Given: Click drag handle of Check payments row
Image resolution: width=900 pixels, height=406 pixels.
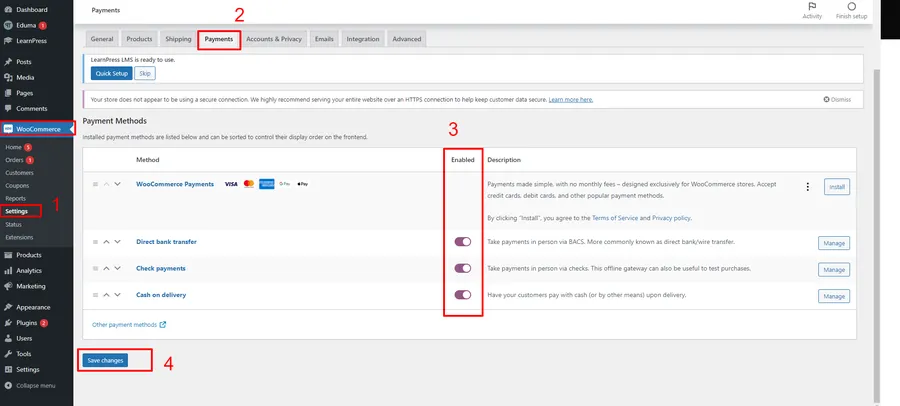Looking at the screenshot, I should 95,268.
